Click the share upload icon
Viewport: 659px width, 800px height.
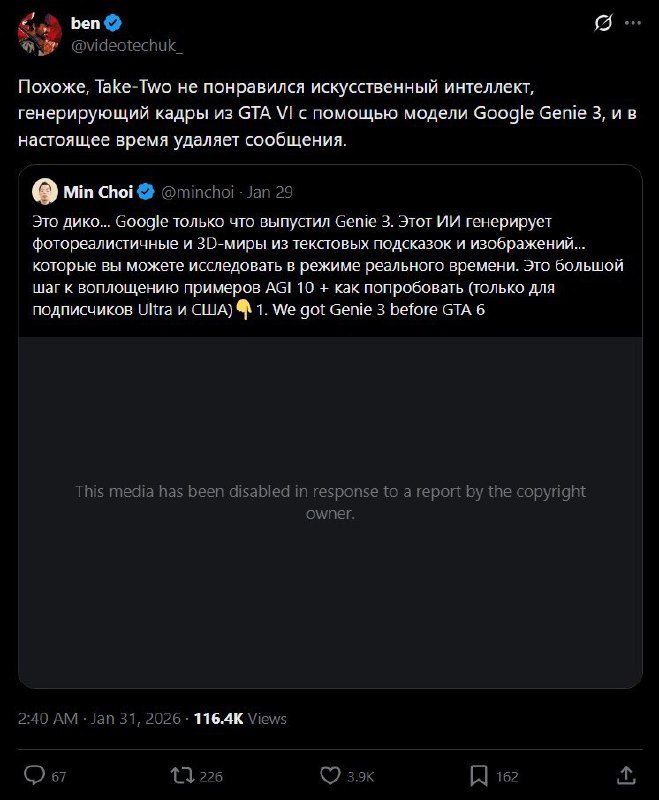[x=626, y=774]
